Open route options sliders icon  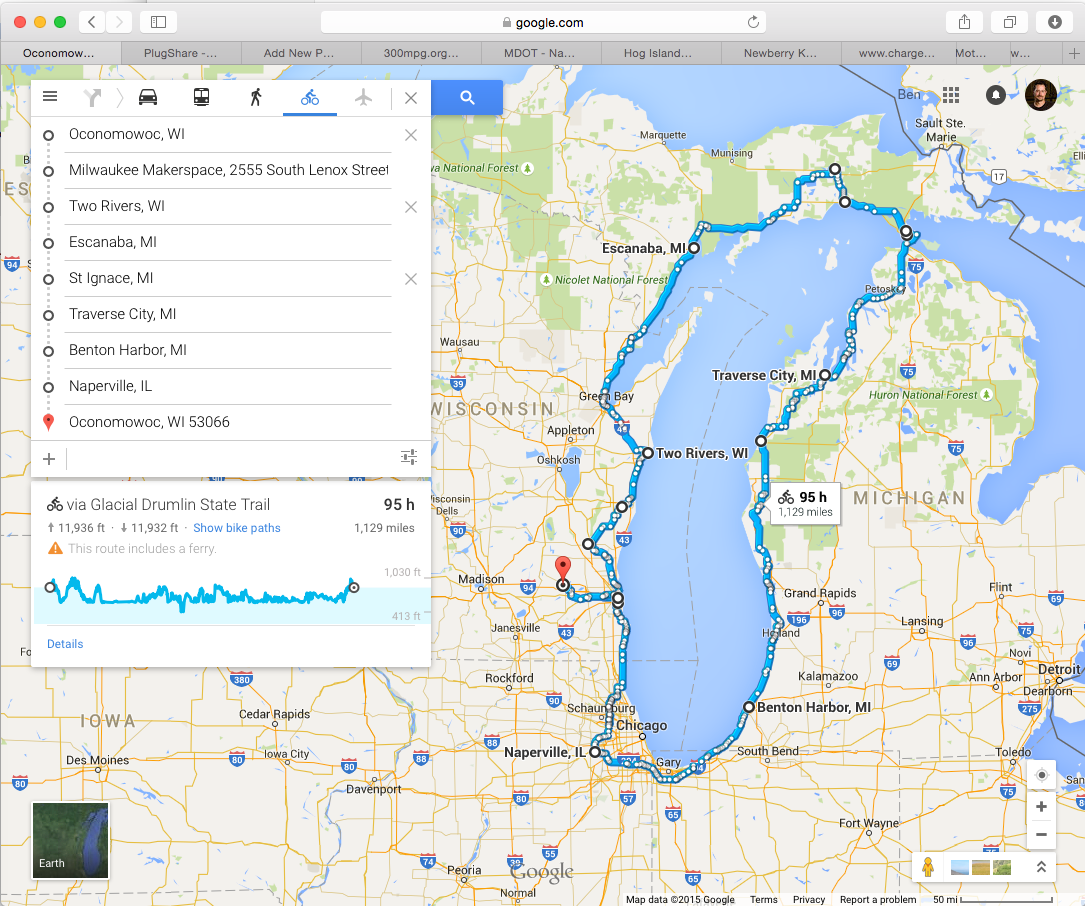[409, 458]
